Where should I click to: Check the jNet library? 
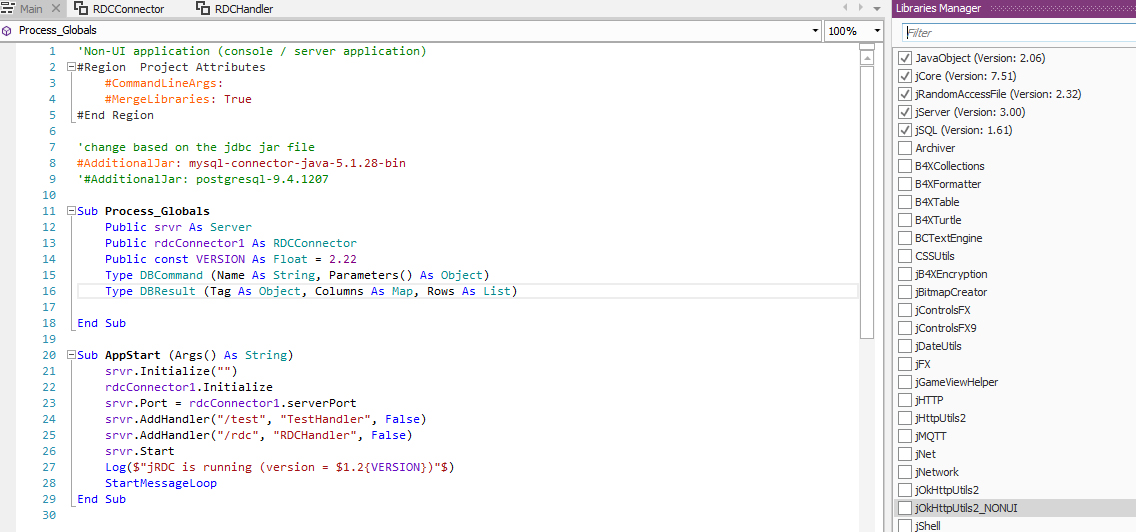[904, 454]
